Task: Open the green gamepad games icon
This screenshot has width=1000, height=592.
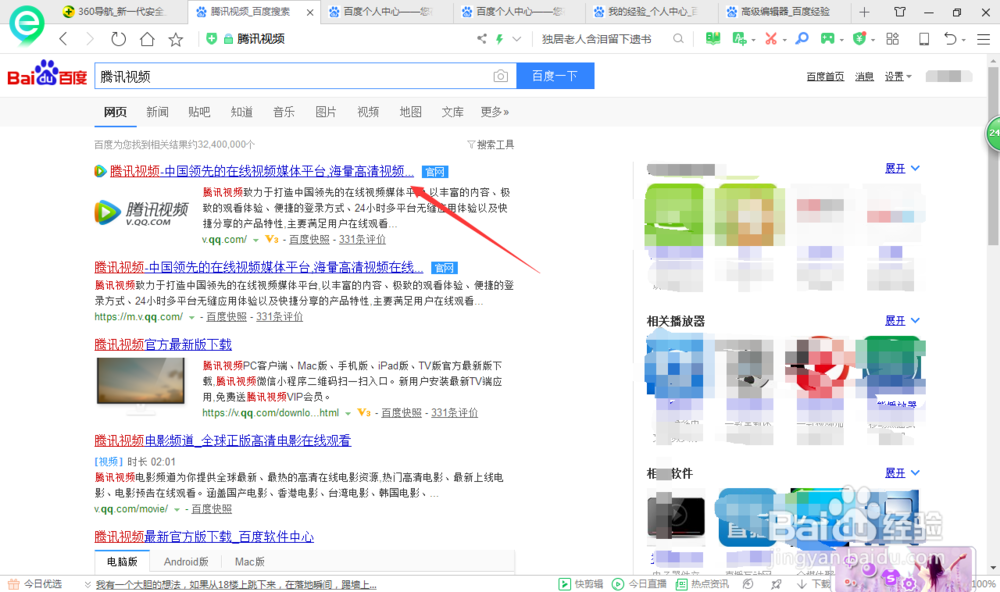Action: 827,39
